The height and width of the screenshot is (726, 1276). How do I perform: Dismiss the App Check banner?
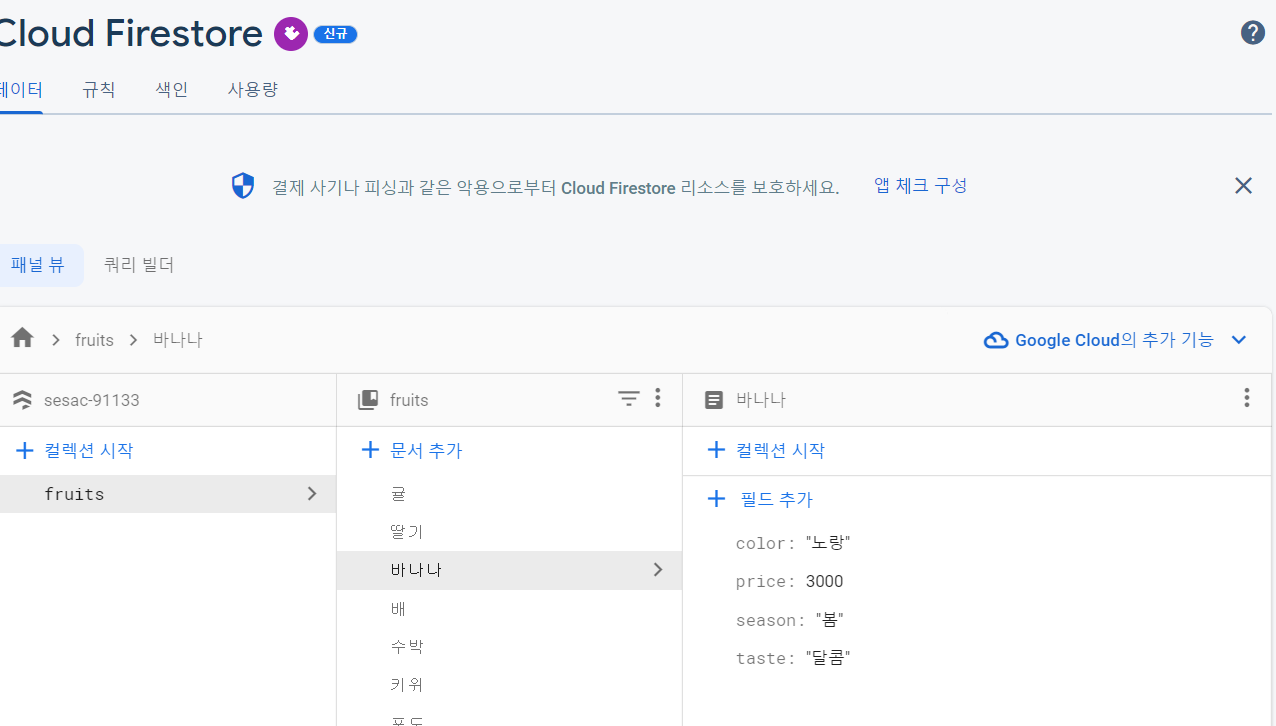pos(1243,185)
